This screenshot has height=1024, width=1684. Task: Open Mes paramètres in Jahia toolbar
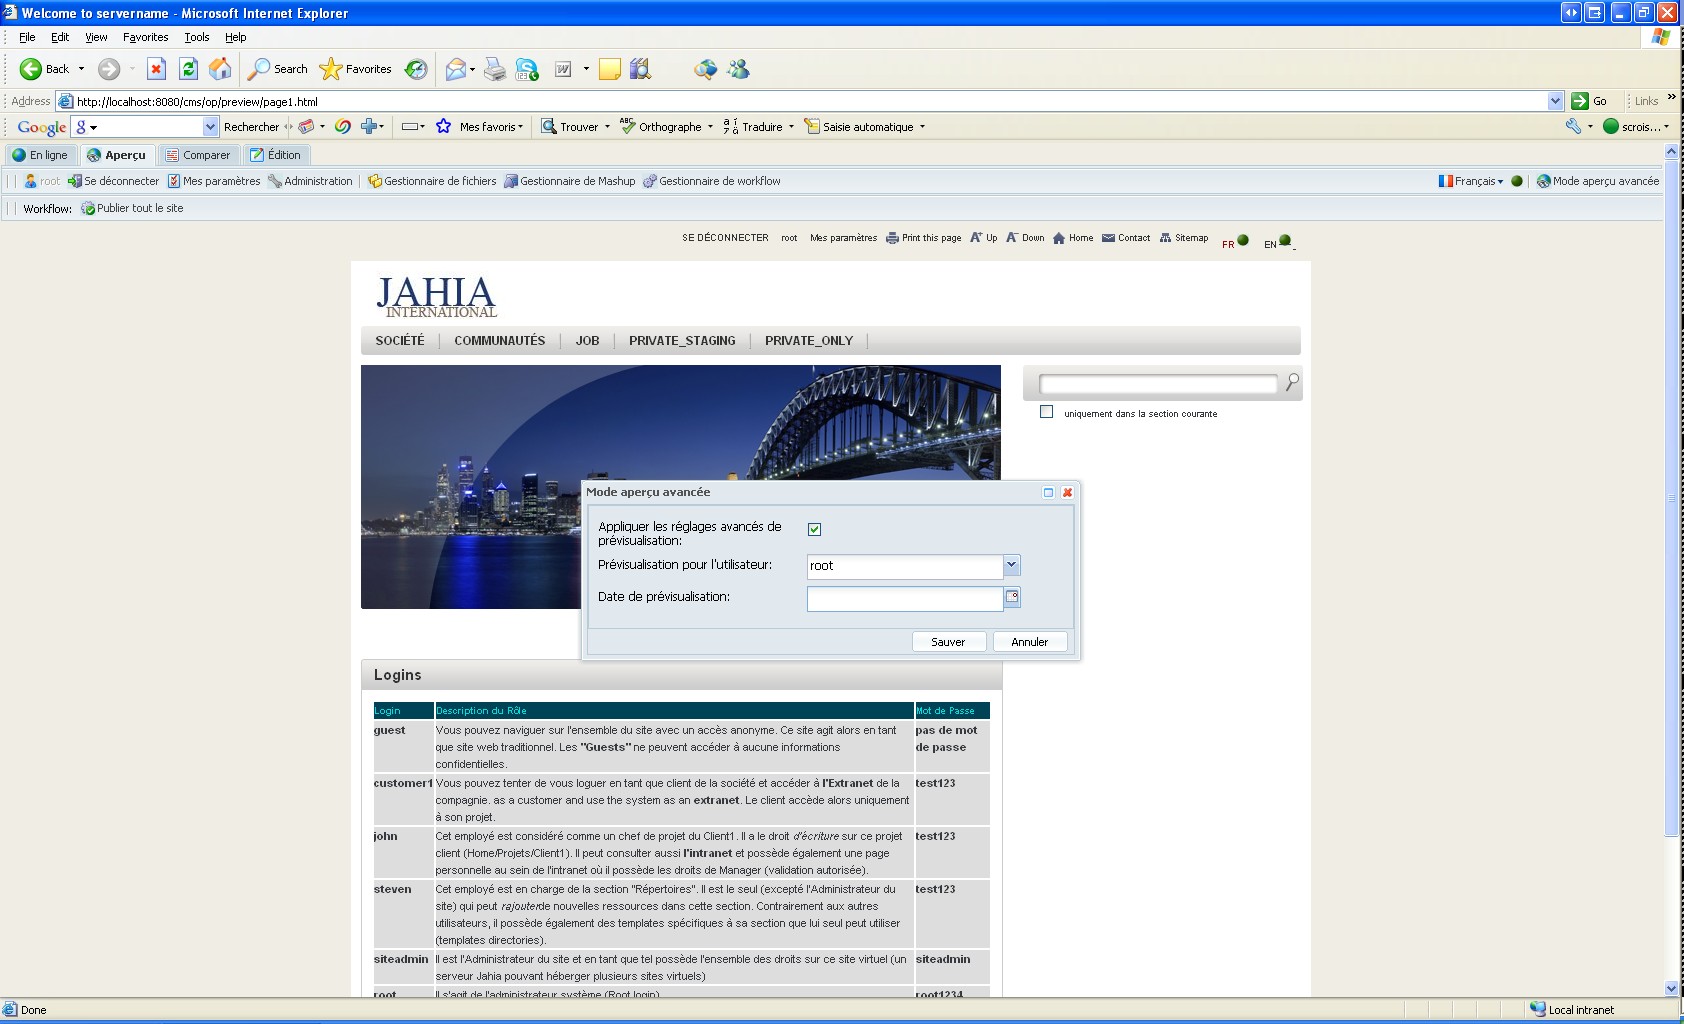click(214, 181)
